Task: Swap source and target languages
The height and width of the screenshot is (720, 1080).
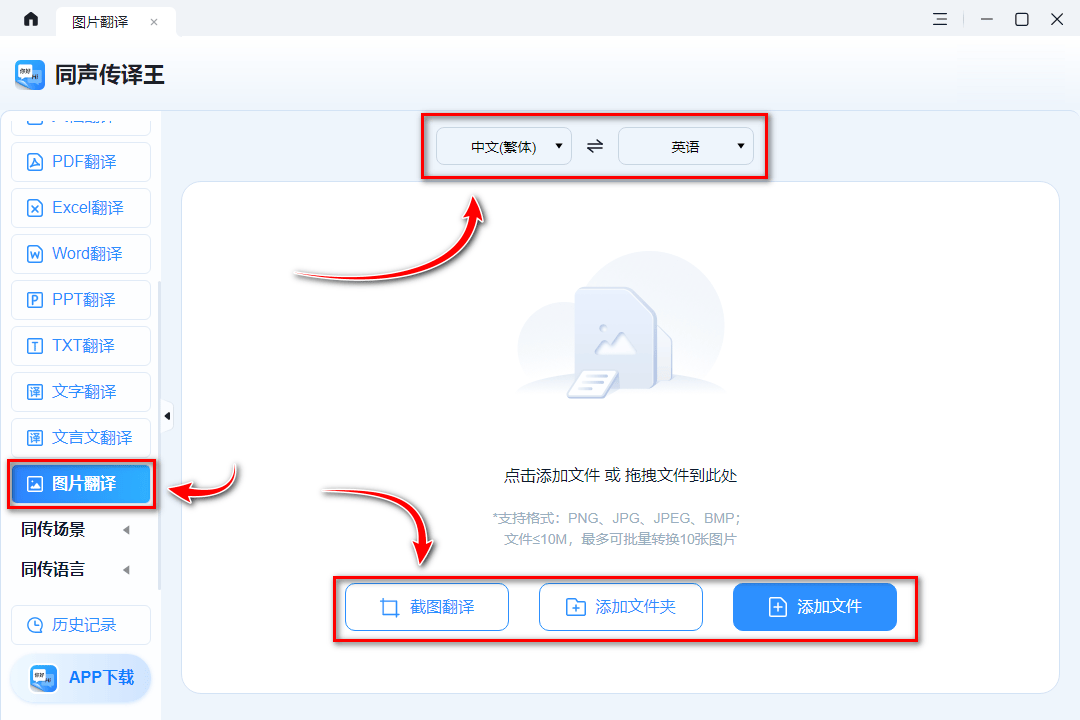Action: pos(595,146)
